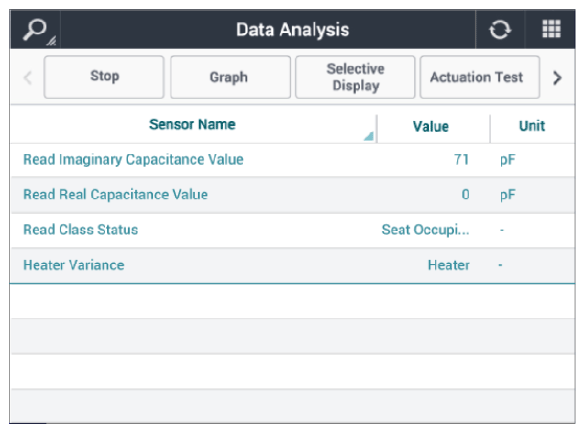Click the Heater value cell
585x433 pixels.
pyautogui.click(x=449, y=265)
